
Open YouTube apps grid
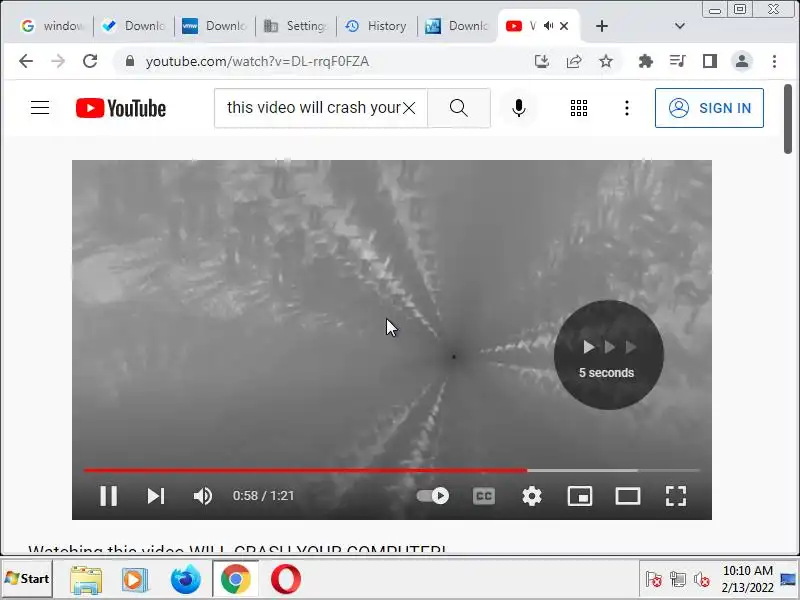(579, 108)
